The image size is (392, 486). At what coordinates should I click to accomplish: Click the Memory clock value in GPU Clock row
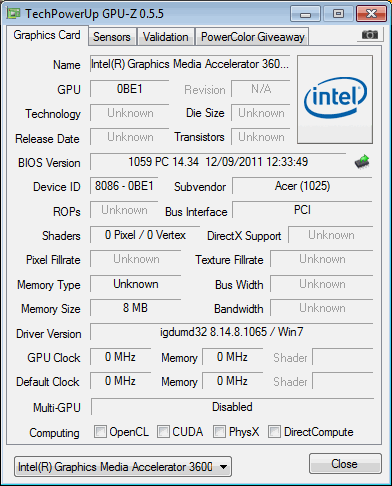[x=232, y=357]
